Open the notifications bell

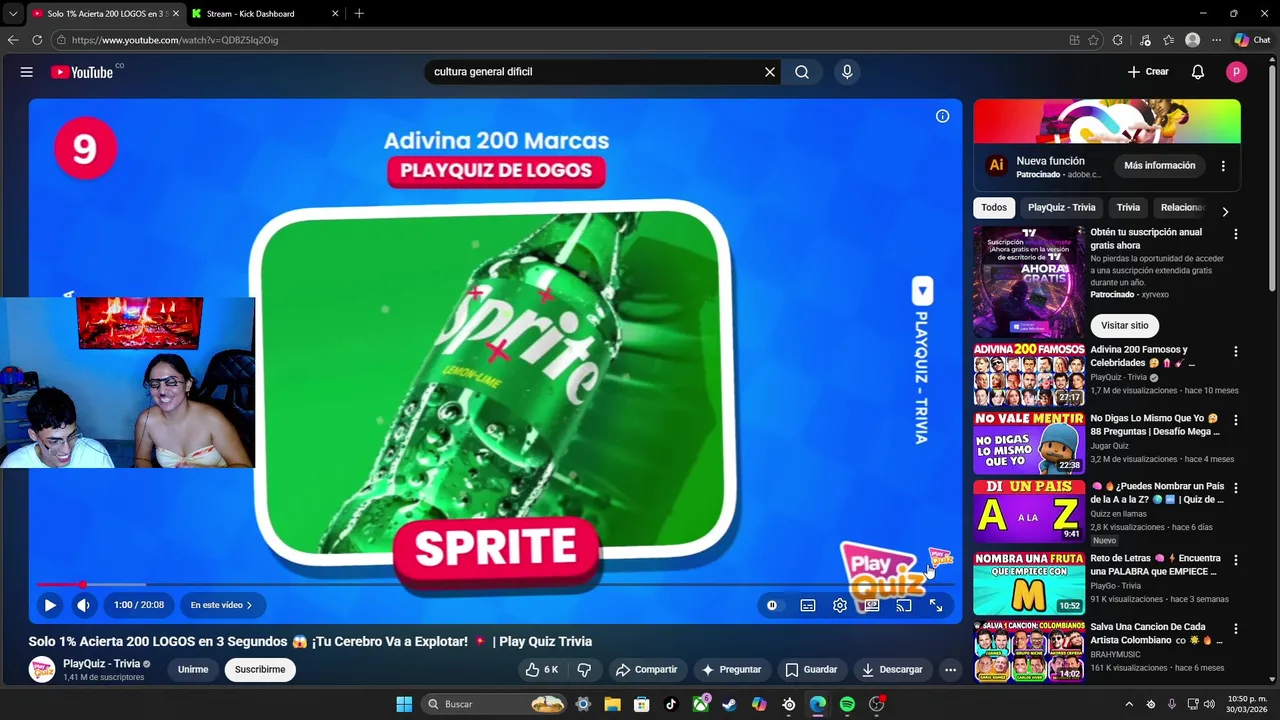[x=1198, y=72]
